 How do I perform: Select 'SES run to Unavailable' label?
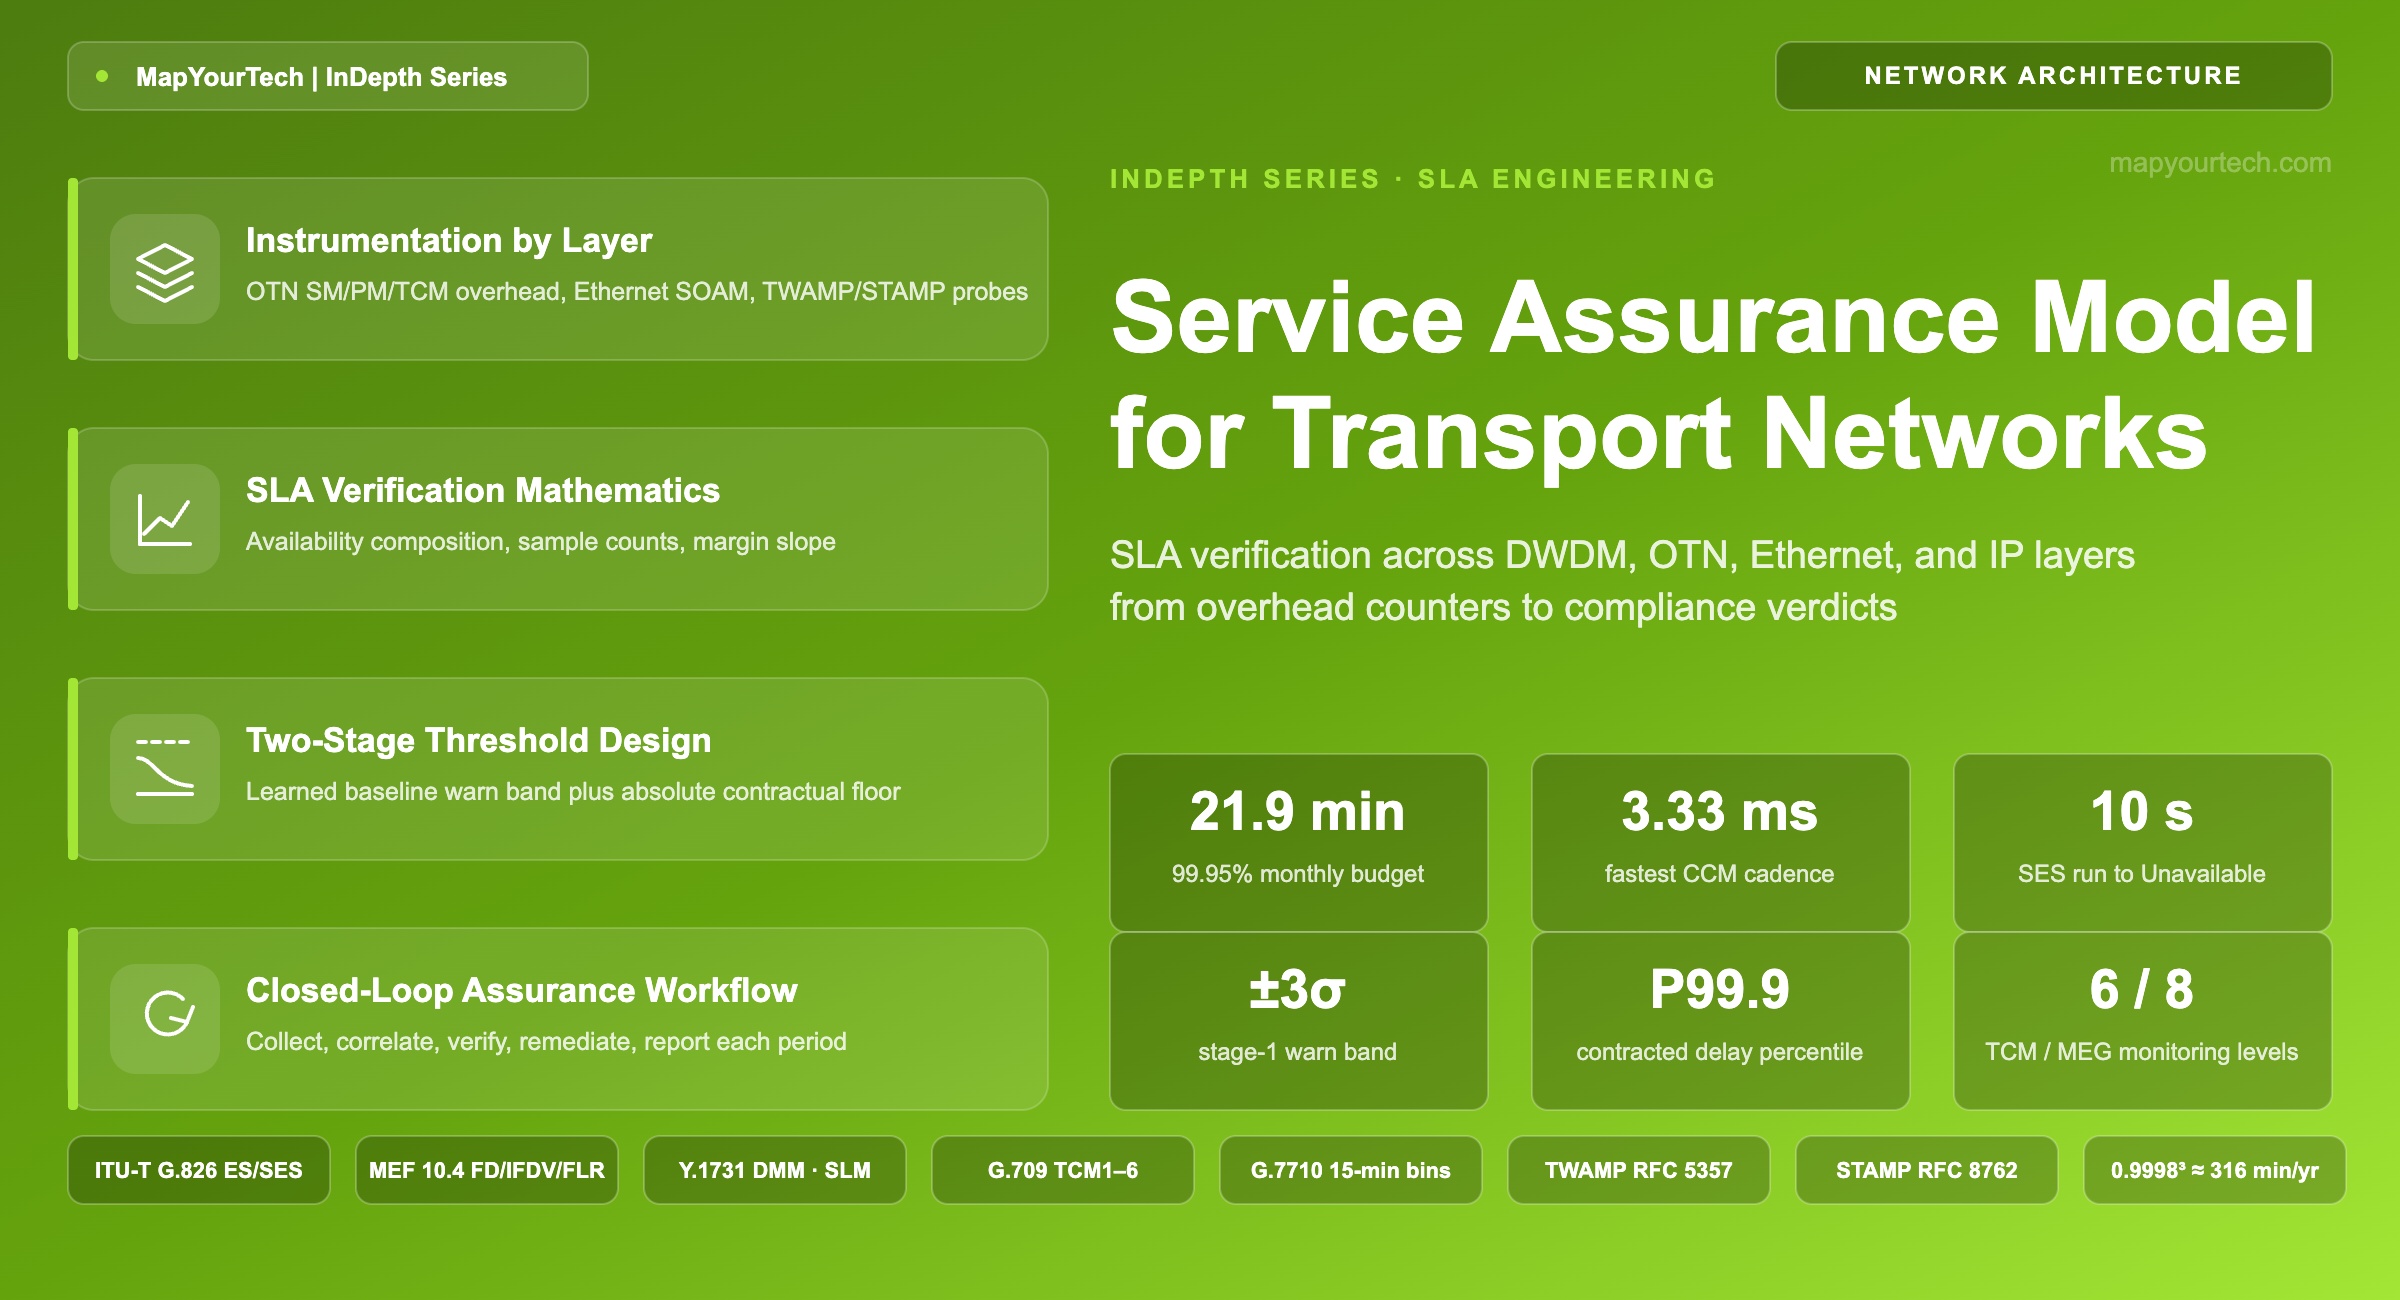(x=2142, y=874)
